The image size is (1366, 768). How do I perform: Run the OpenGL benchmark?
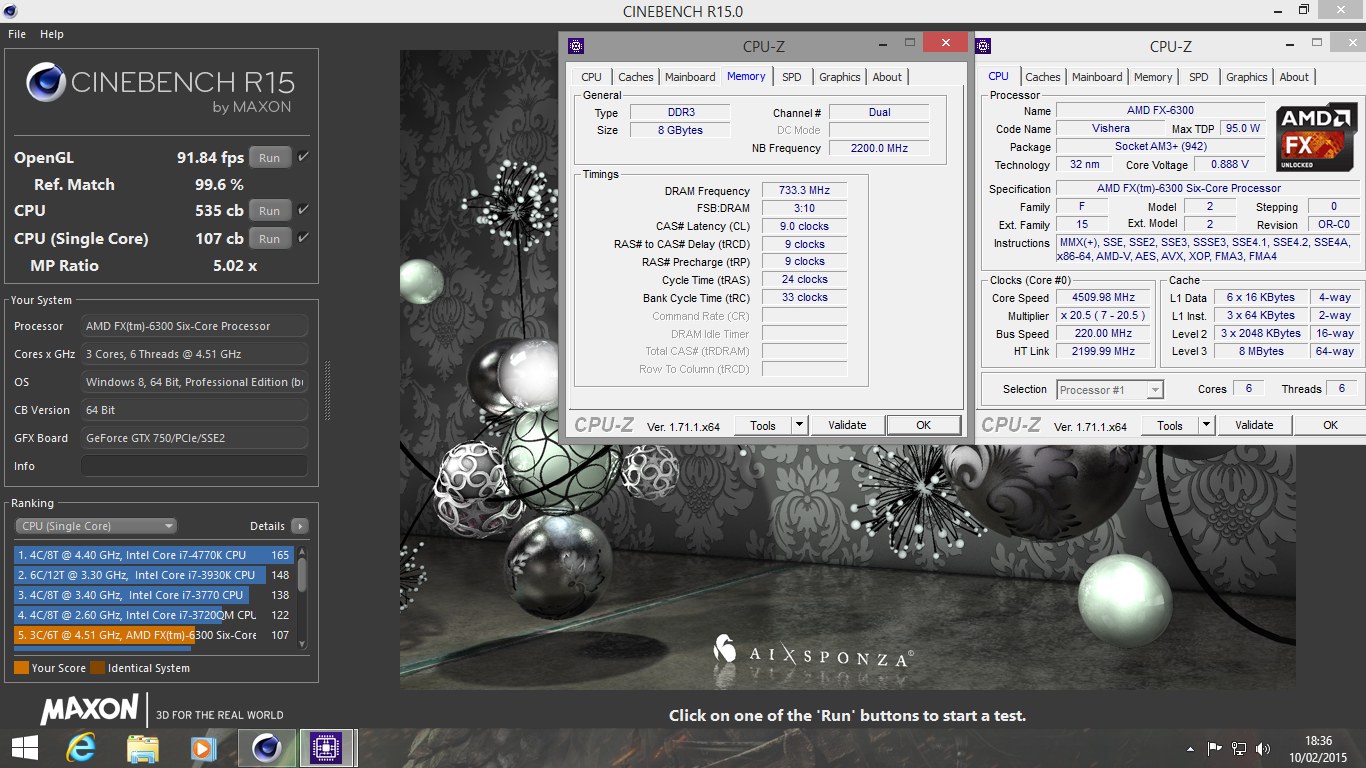click(270, 158)
